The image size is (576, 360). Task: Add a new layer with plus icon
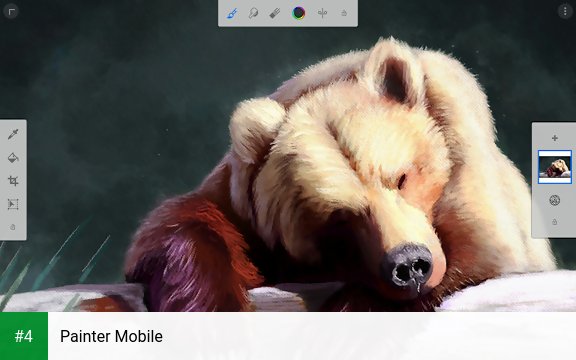(555, 138)
